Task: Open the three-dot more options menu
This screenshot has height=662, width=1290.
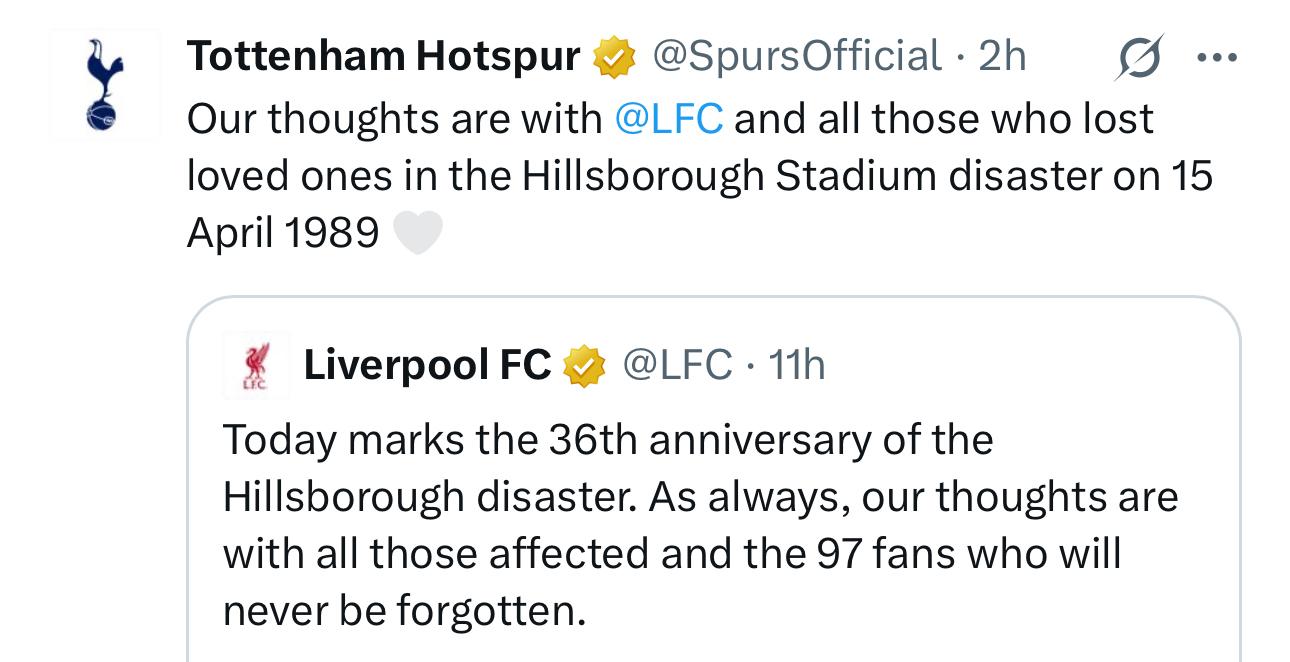Action: pyautogui.click(x=1217, y=56)
